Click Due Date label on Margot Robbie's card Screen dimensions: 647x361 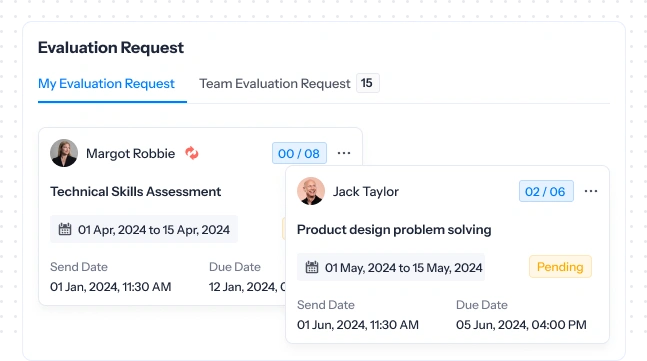(x=235, y=267)
